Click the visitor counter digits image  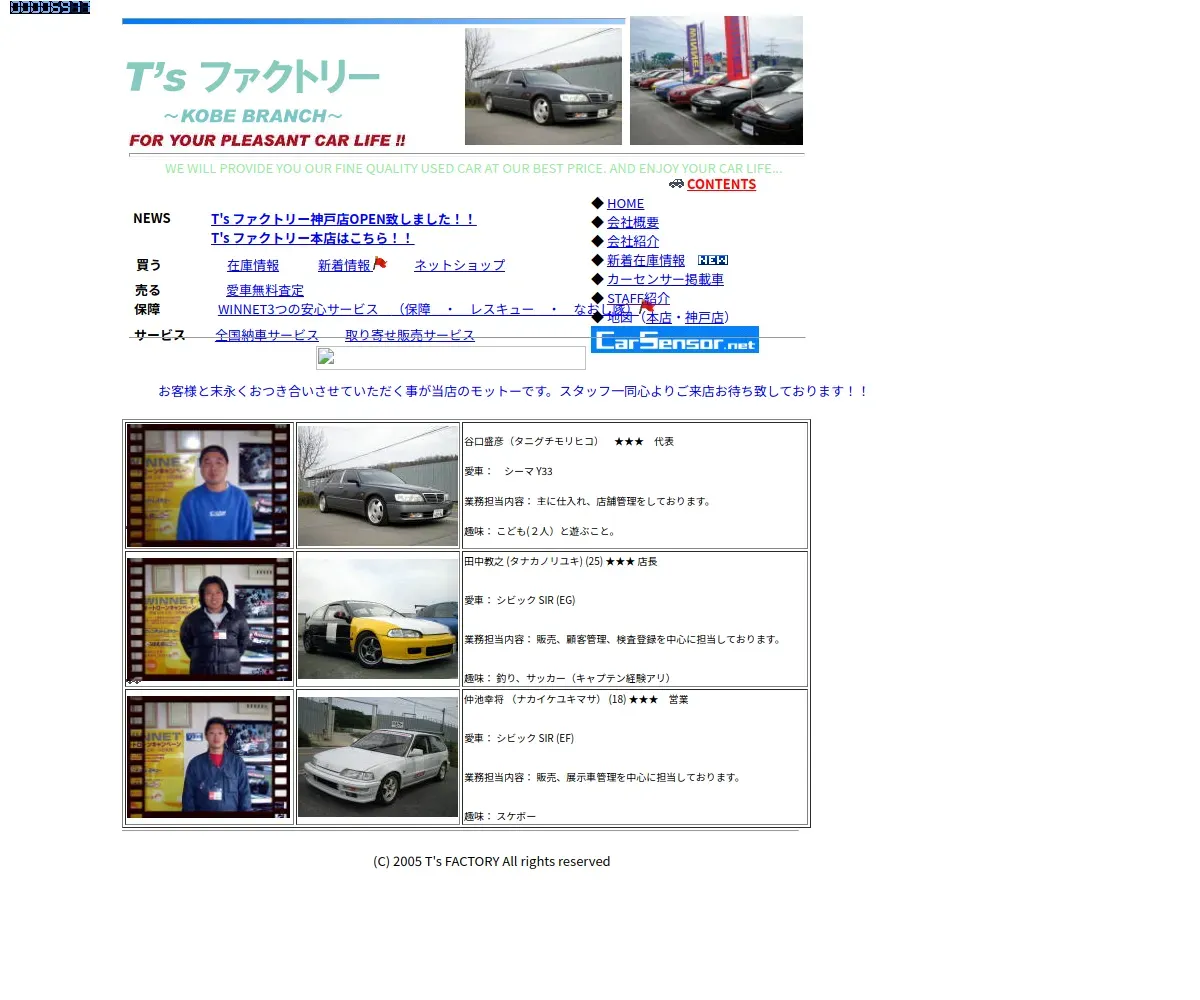click(x=50, y=7)
